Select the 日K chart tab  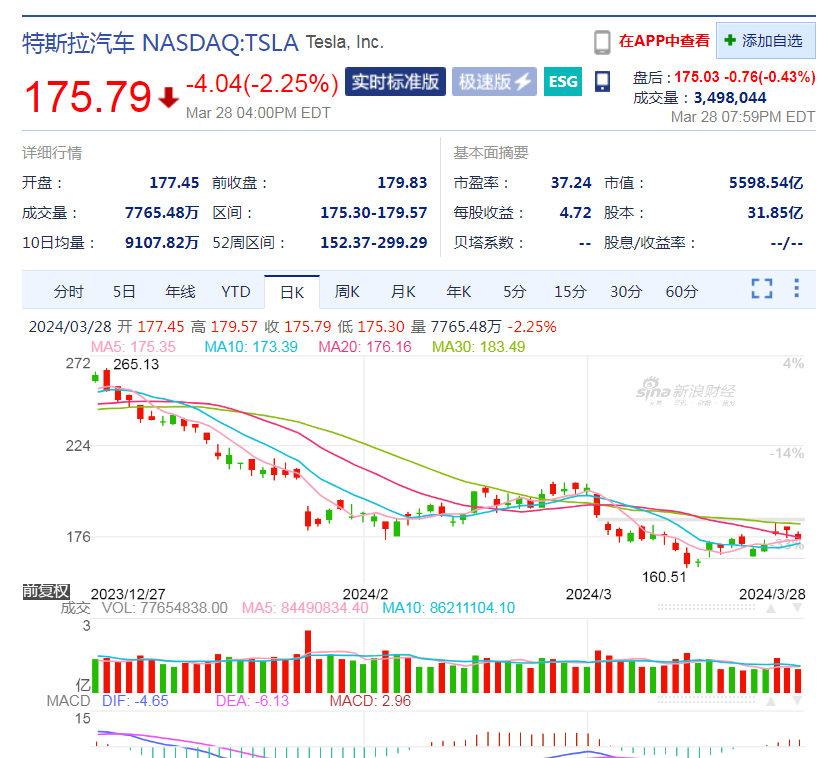(292, 292)
